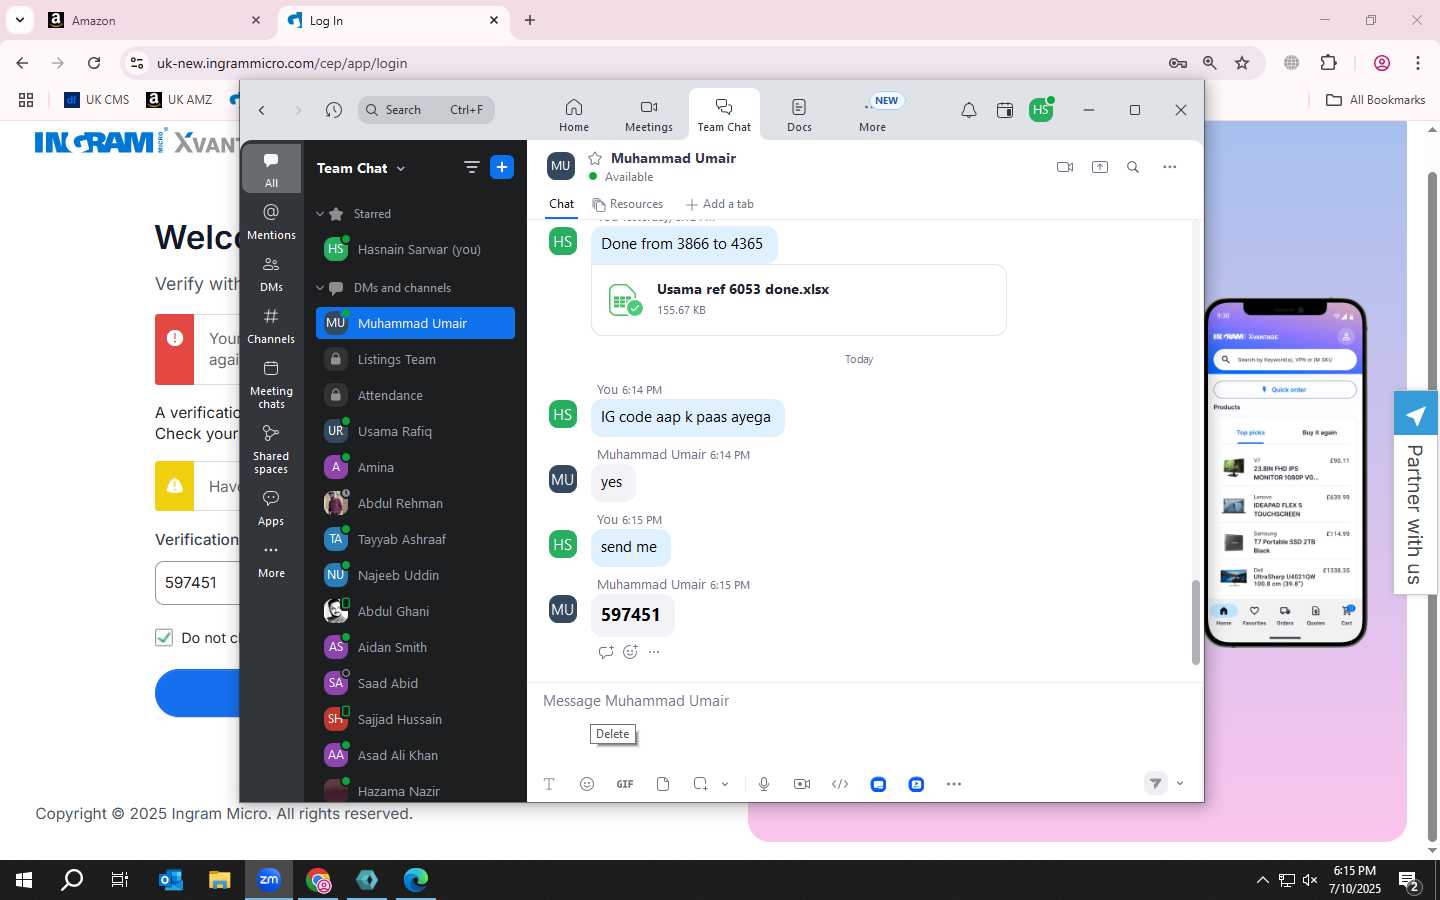Open chat with Tayyab Ashraaf
This screenshot has width=1440, height=900.
point(415,539)
